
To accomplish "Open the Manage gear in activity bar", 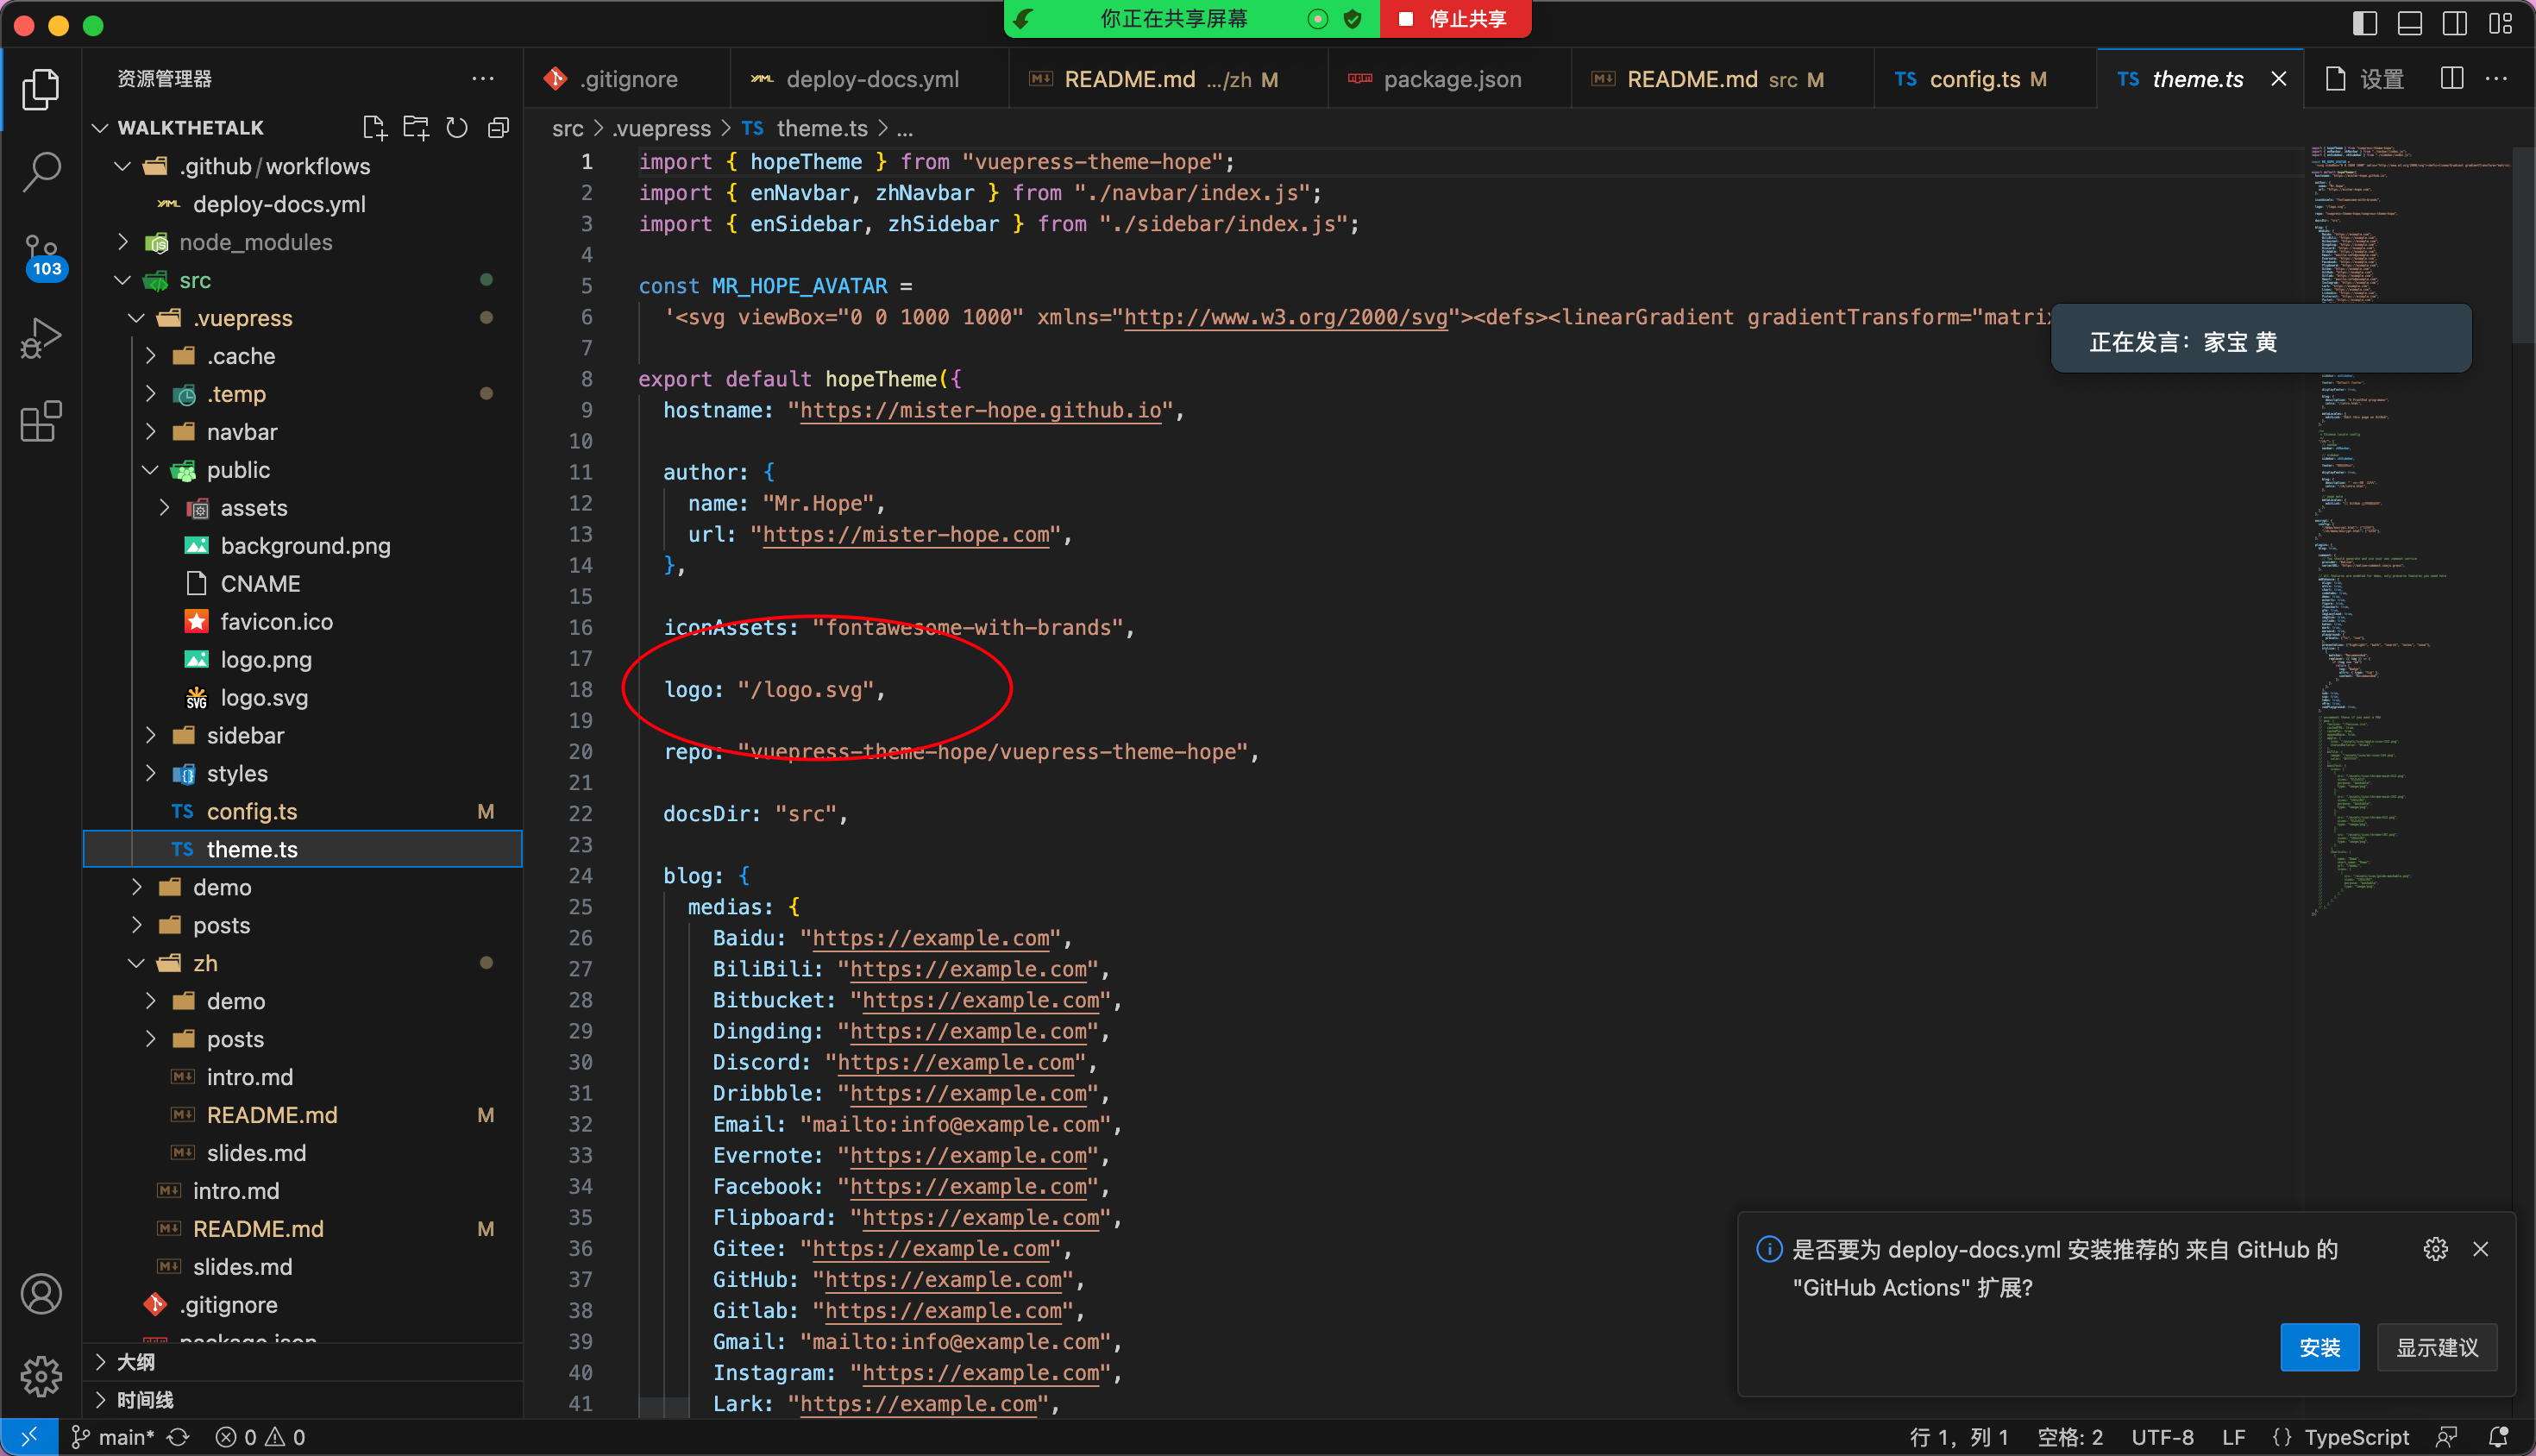I will [x=41, y=1377].
